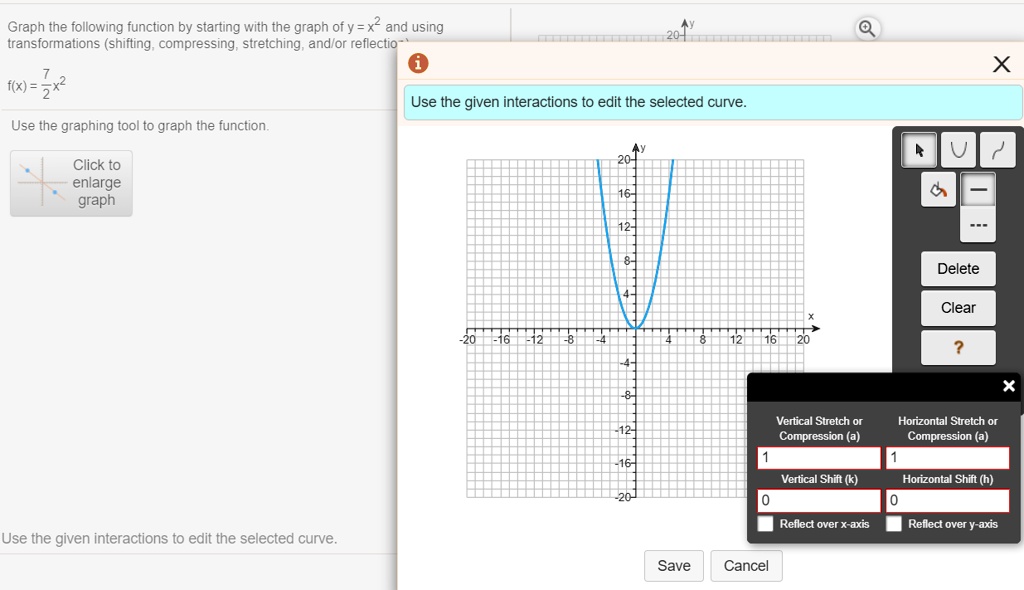Image resolution: width=1024 pixels, height=590 pixels.
Task: Save the graph
Action: click(x=673, y=566)
